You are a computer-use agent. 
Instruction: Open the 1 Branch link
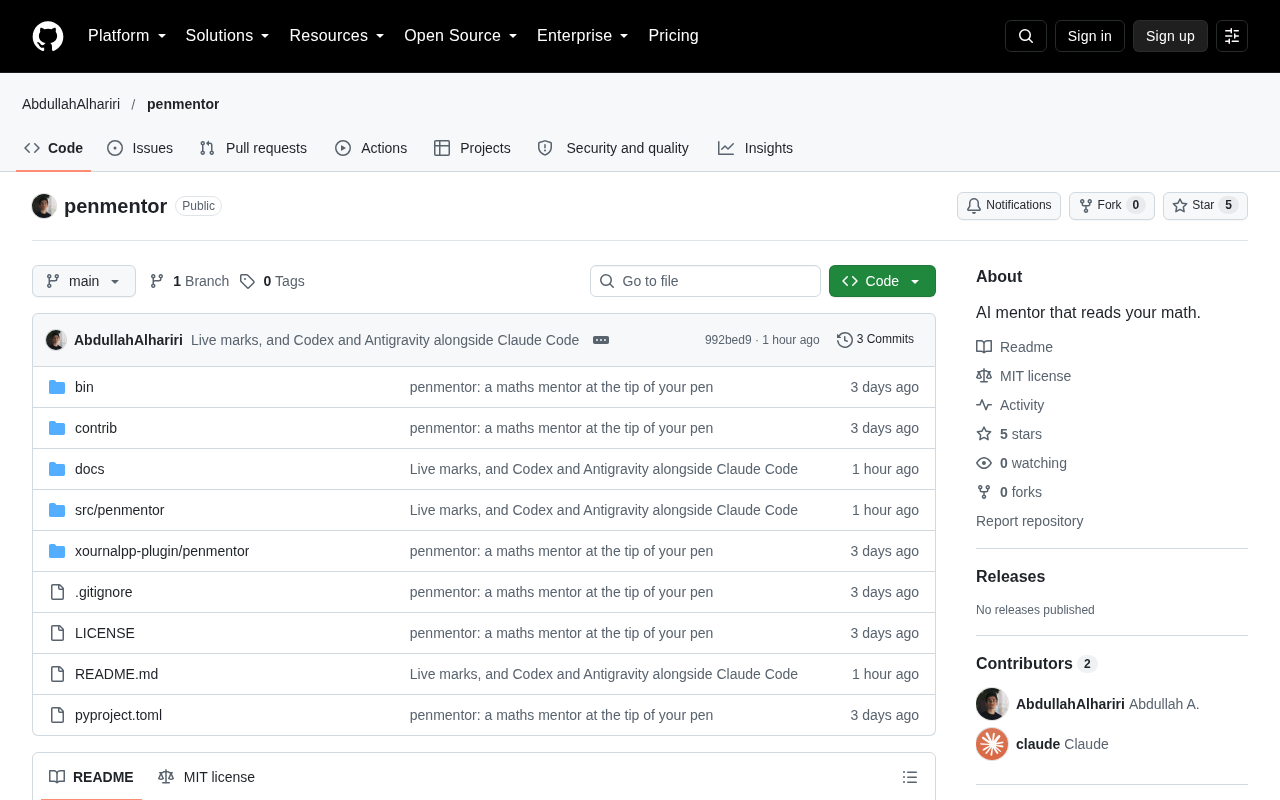coord(189,281)
